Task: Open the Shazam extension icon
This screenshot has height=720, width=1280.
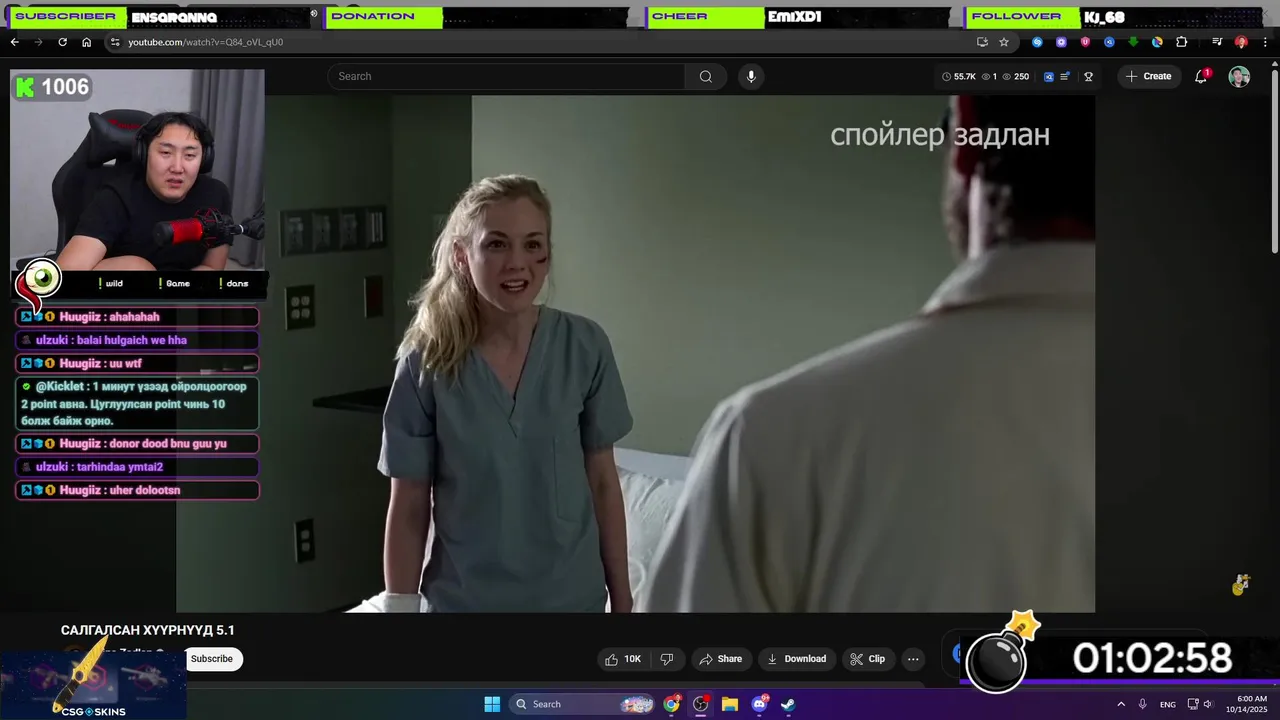Action: coord(1037,42)
